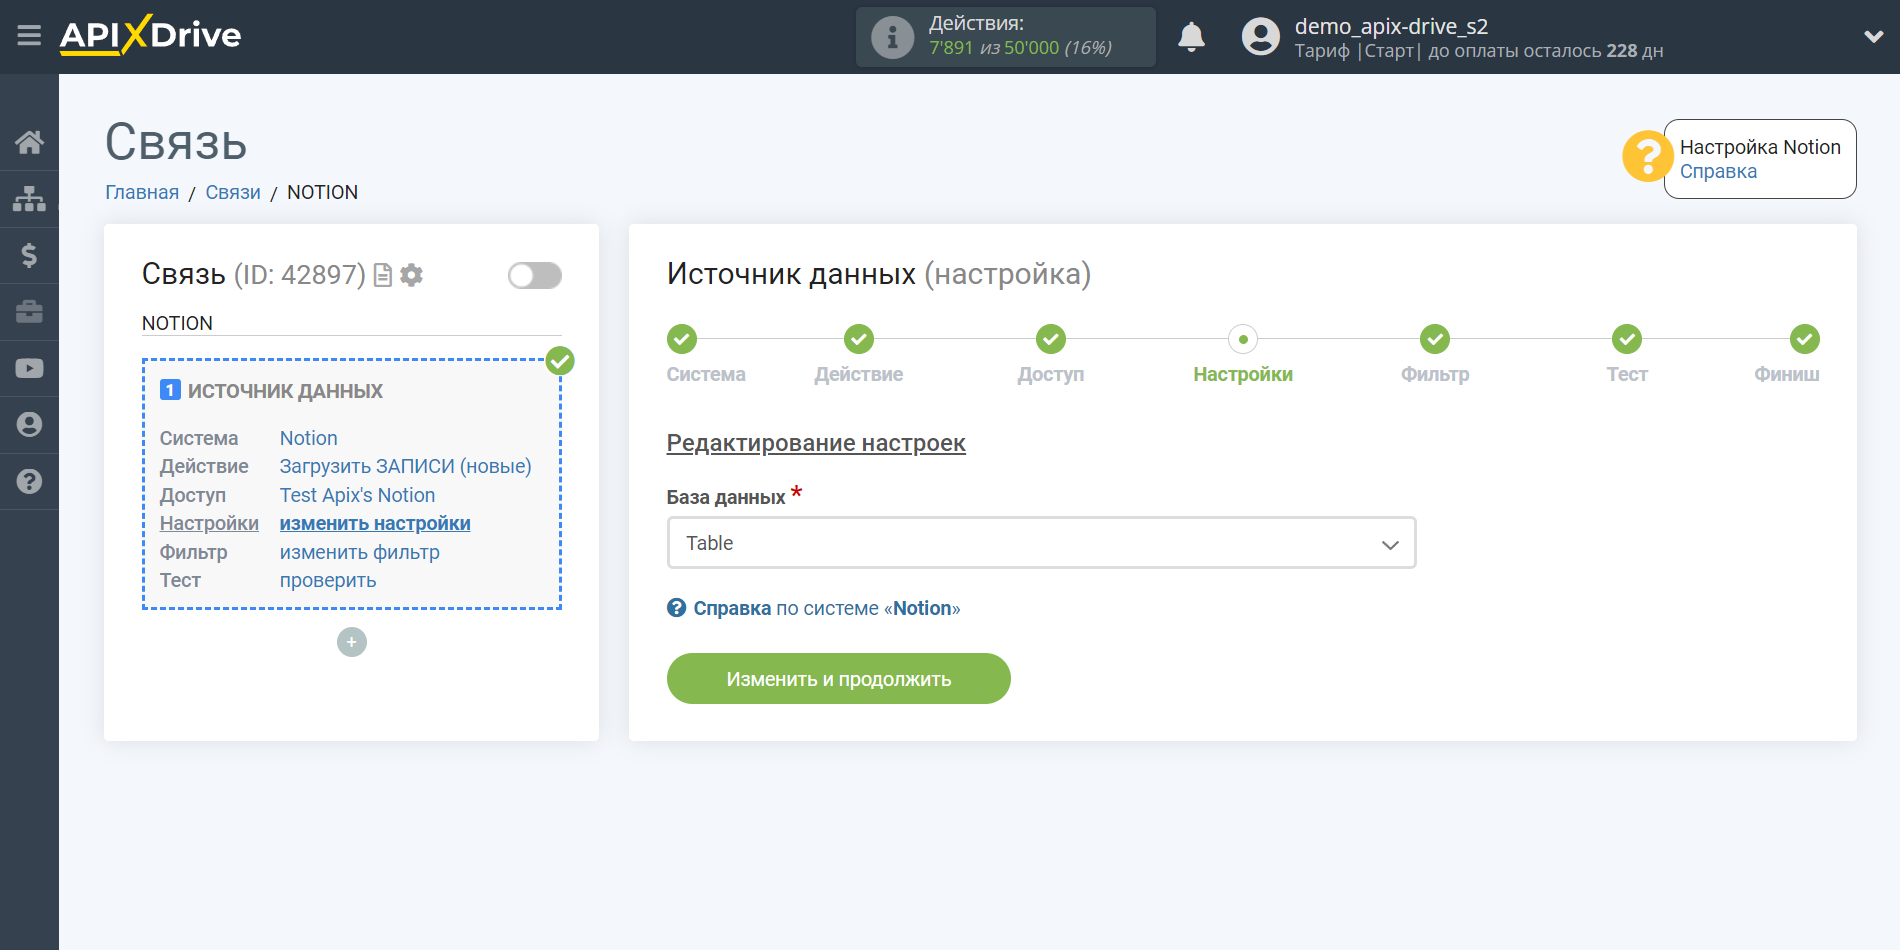Click Загрузить ЗАПИСИ (новые) action
Screen dimensions: 1900x950
coord(405,466)
